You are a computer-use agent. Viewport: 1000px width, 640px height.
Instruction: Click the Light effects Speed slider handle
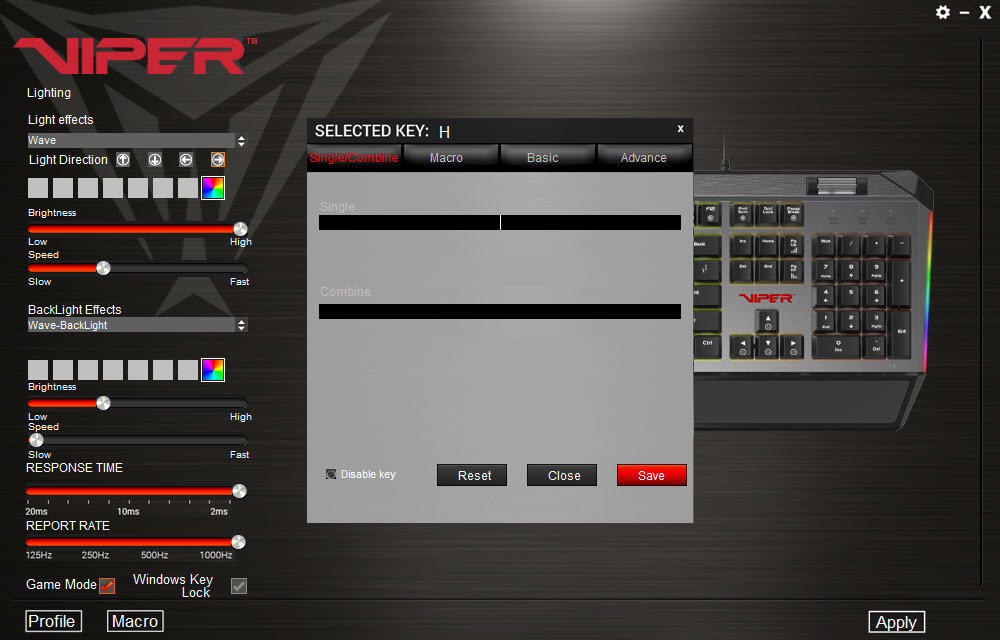click(103, 268)
